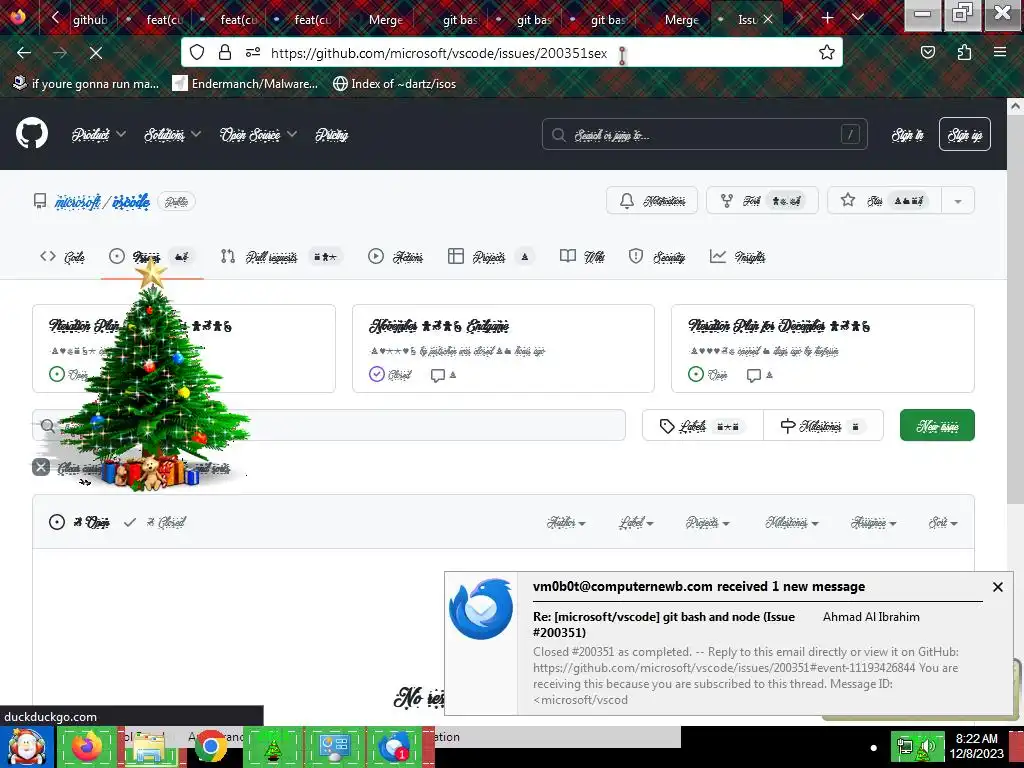Open the git bash and node email subject
1024x768 pixels.
coord(664,624)
